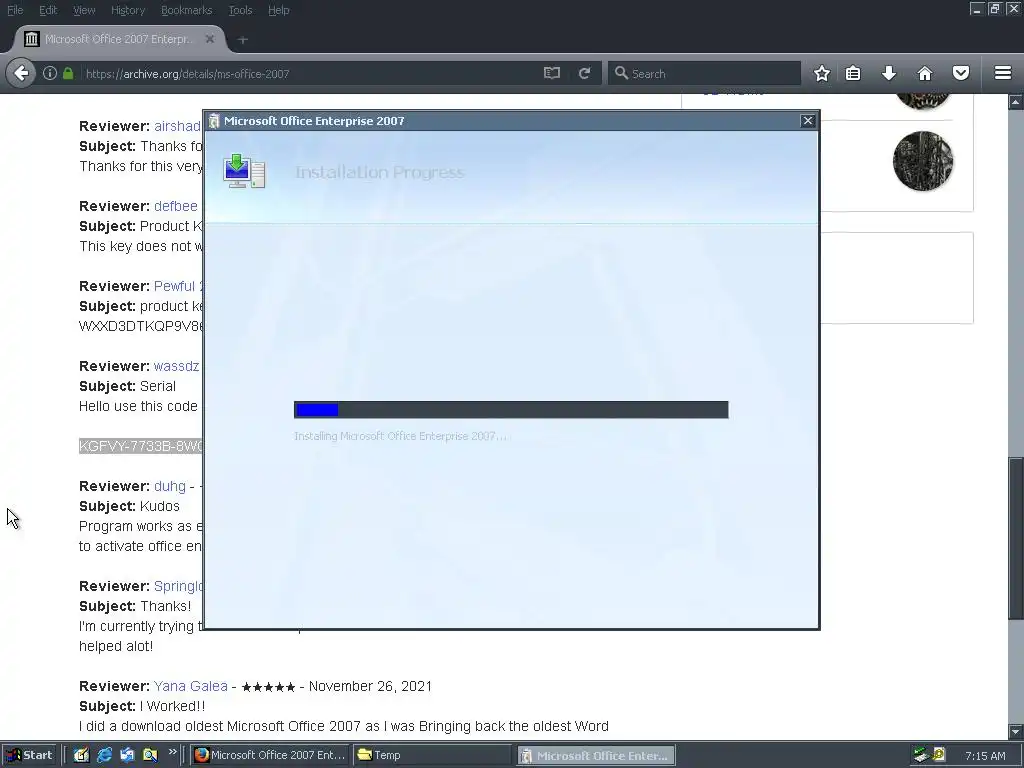The height and width of the screenshot is (768, 1024).
Task: Click the round thumbnail in right sidebar
Action: (923, 161)
